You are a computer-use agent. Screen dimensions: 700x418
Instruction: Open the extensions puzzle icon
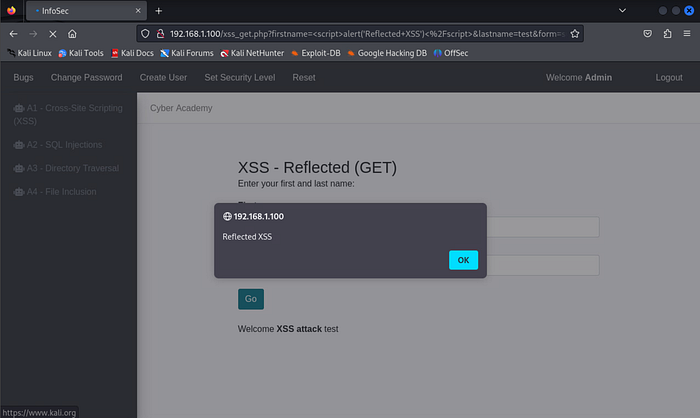pyautogui.click(x=667, y=33)
